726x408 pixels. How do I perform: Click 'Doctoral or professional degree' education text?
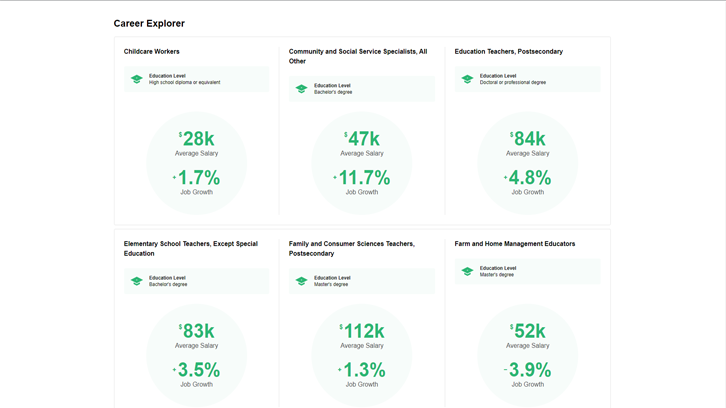click(x=513, y=82)
